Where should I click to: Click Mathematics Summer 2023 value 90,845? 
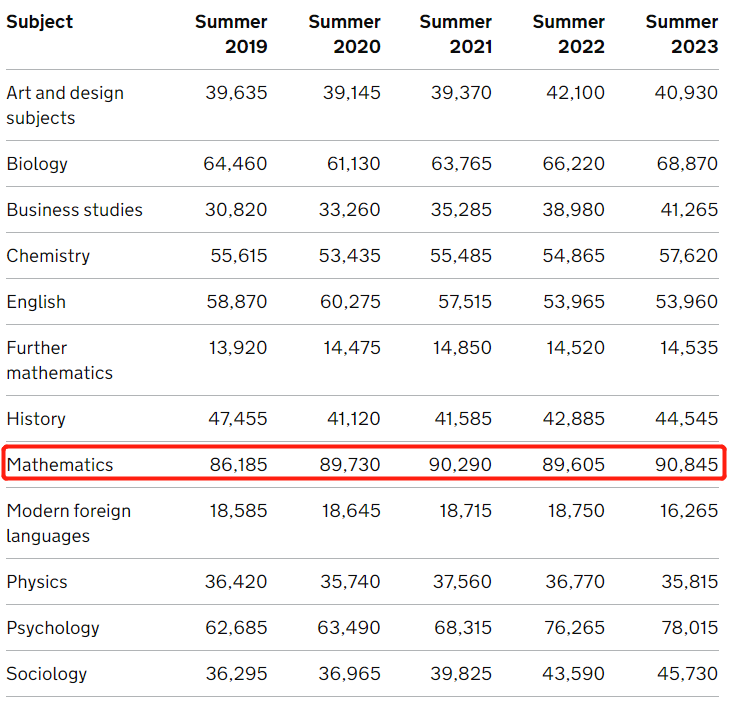point(687,465)
